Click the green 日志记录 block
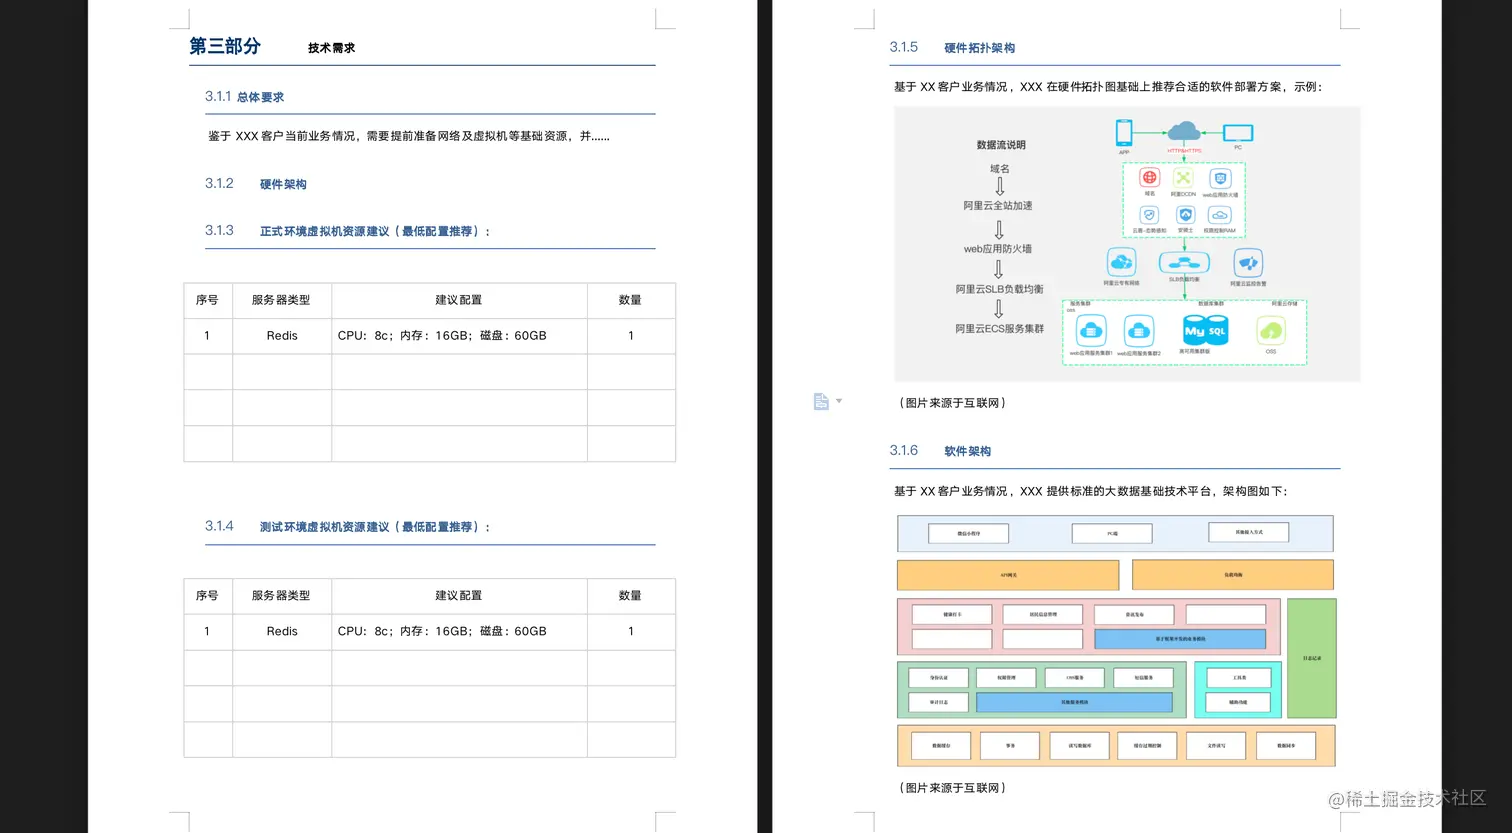 (x=1312, y=658)
